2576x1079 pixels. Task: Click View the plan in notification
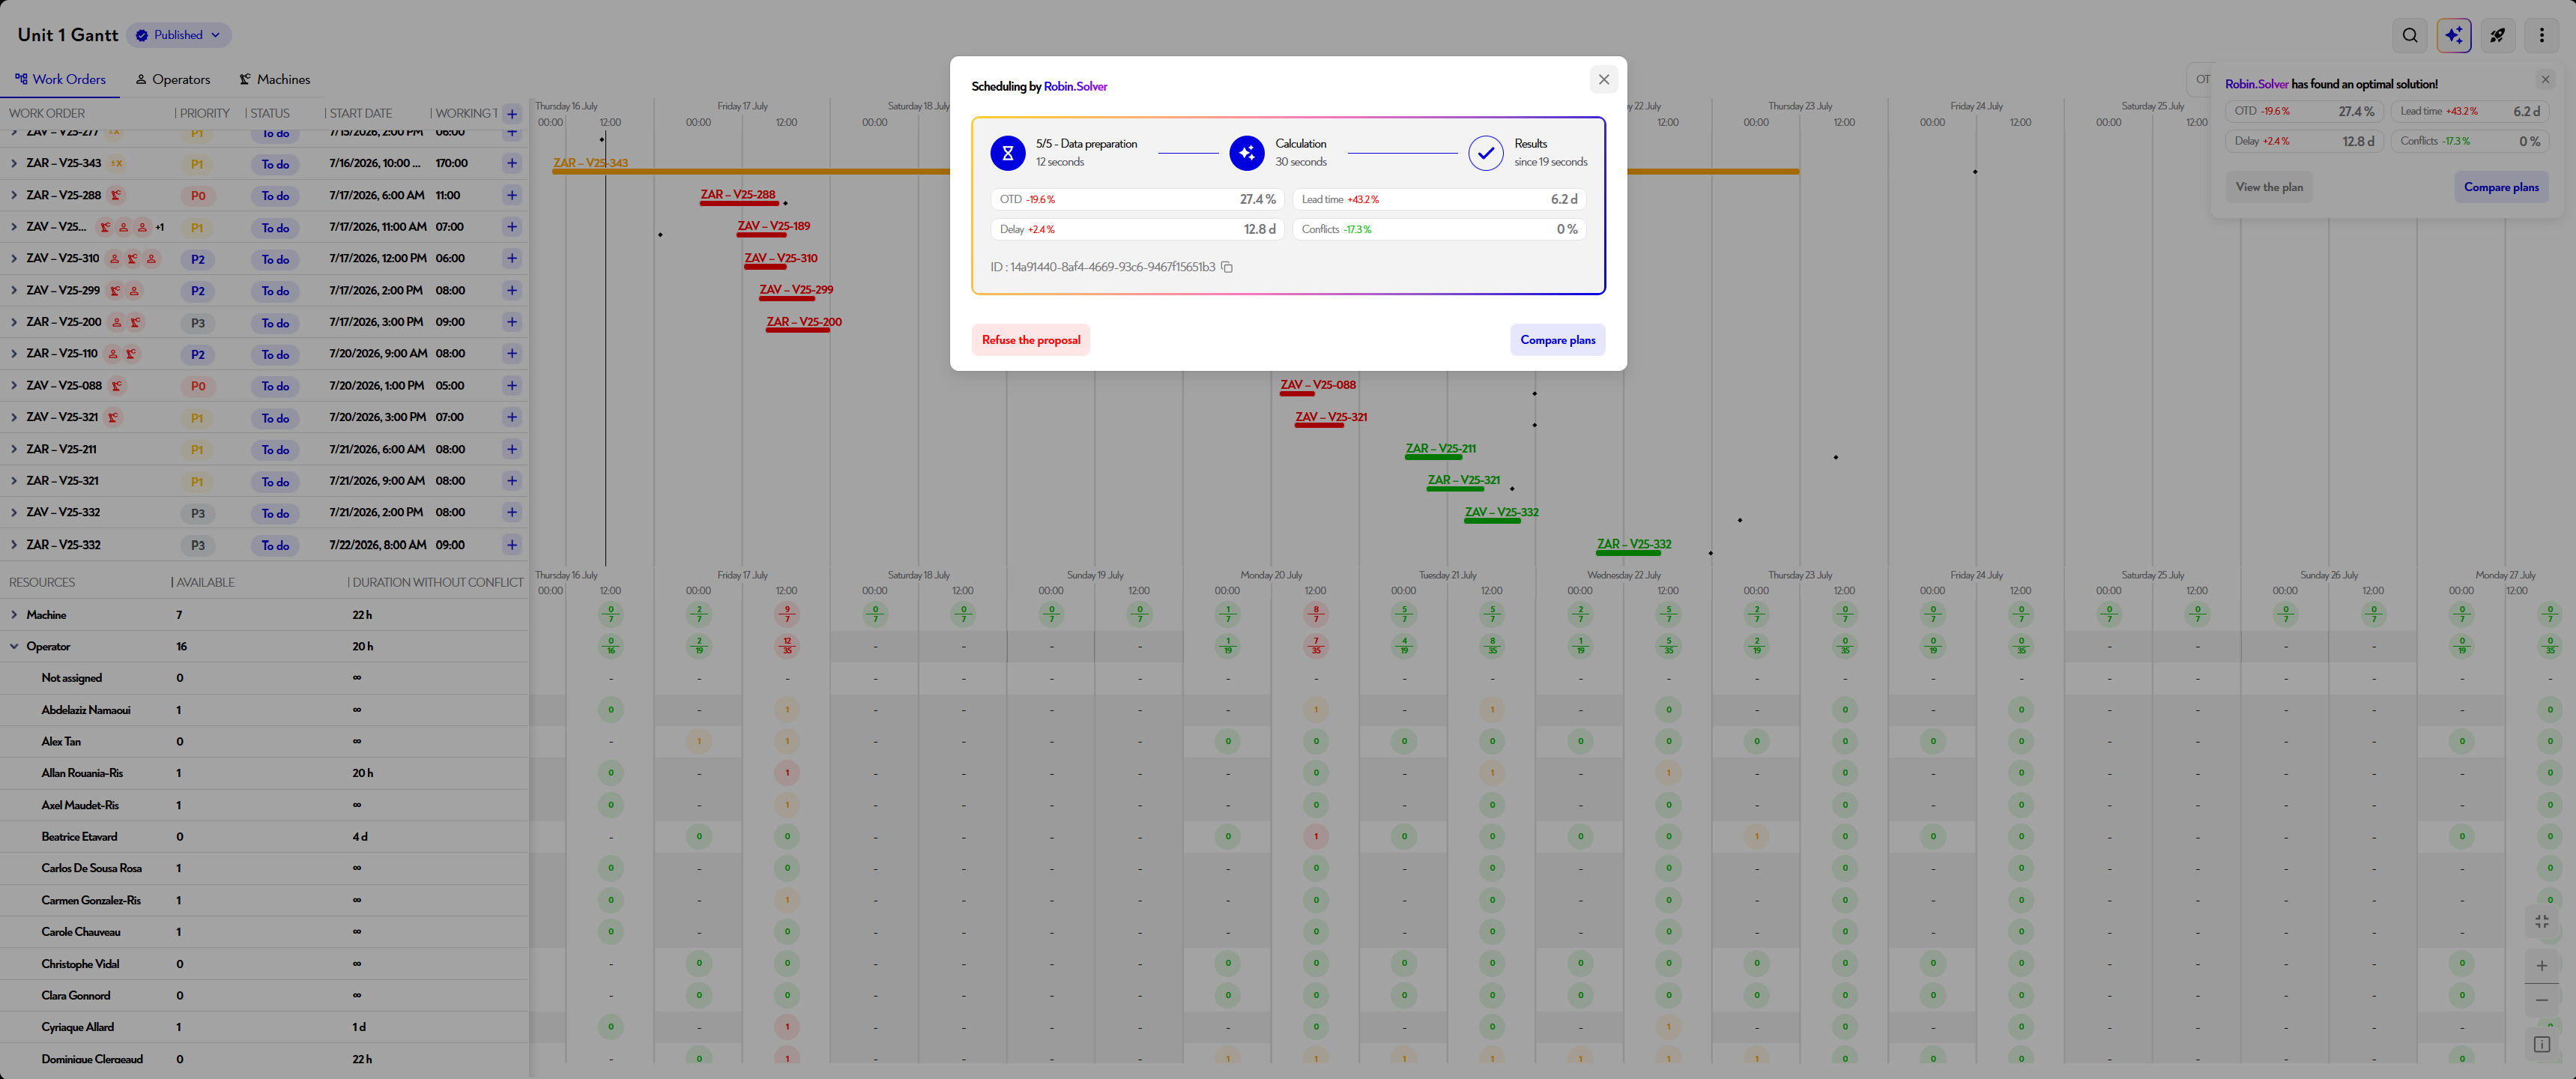tap(2269, 187)
